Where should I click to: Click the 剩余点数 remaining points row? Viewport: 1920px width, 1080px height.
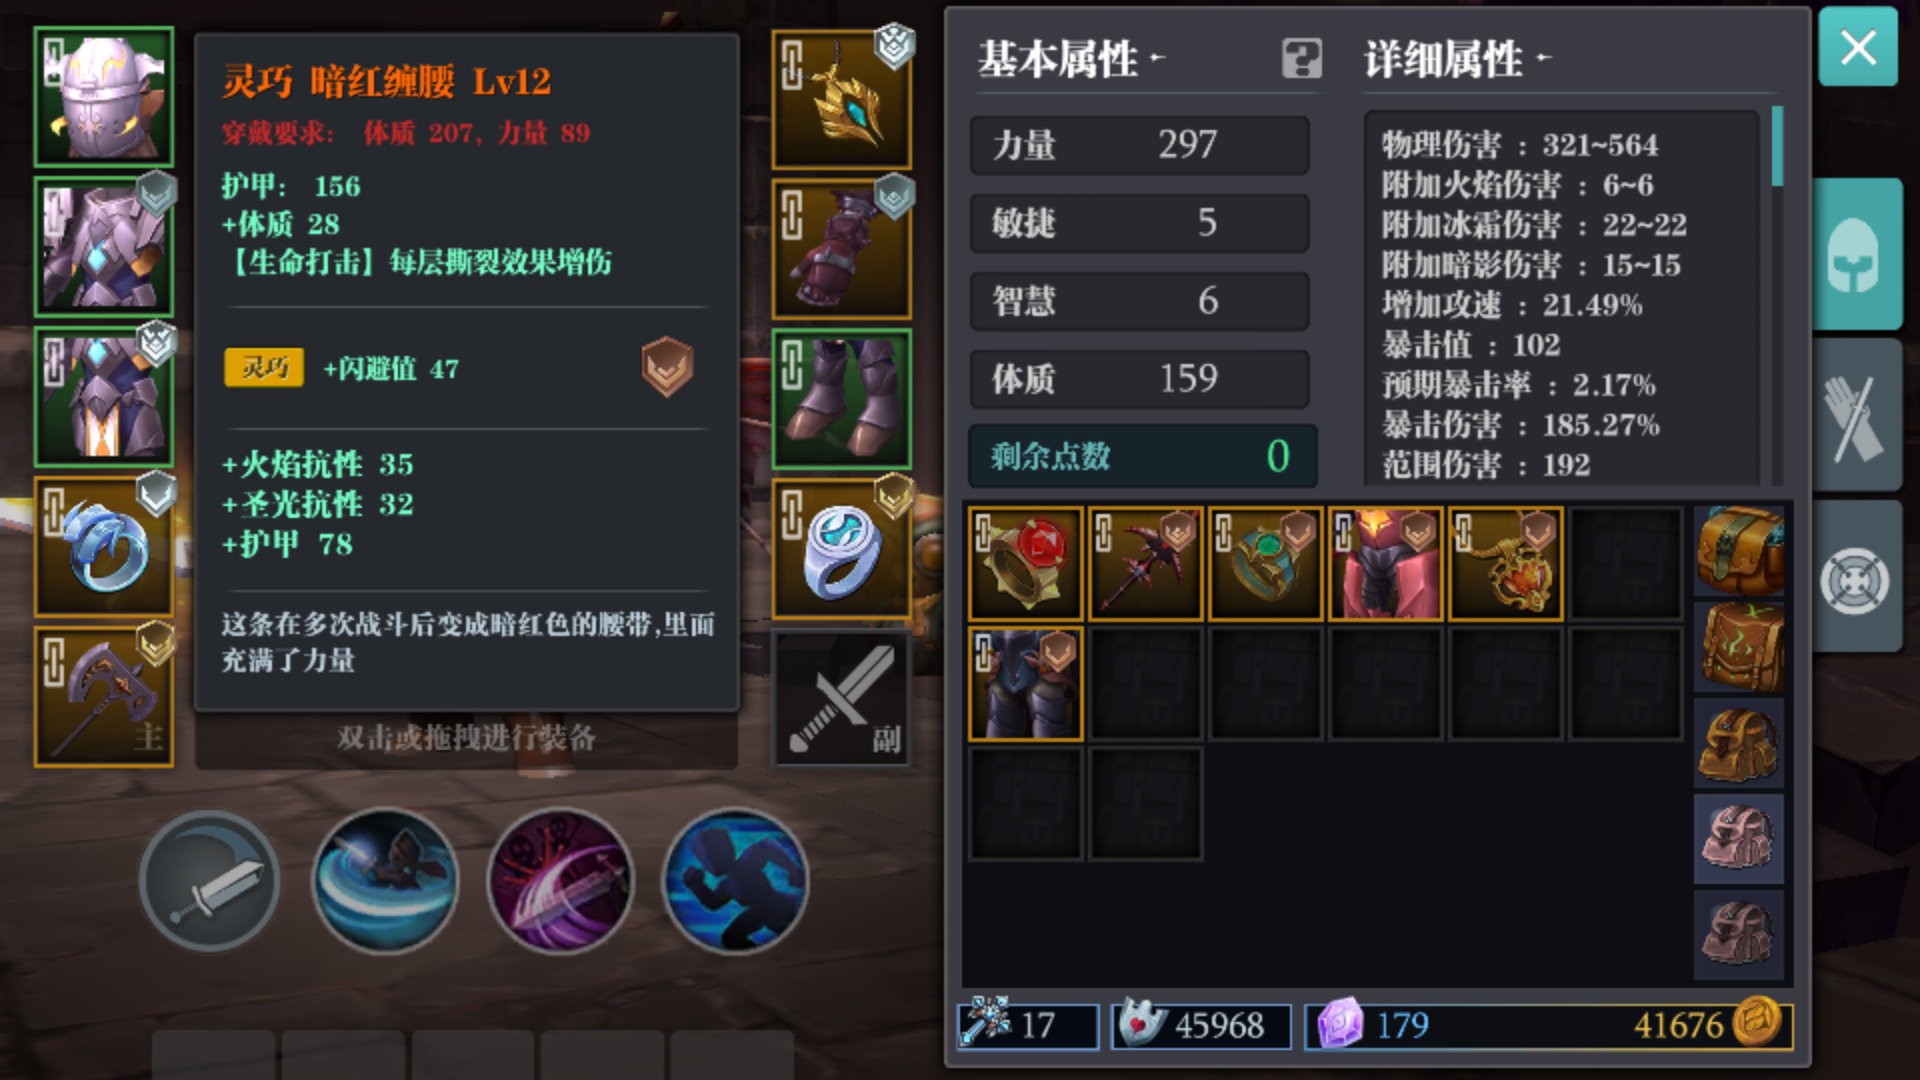click(1142, 456)
